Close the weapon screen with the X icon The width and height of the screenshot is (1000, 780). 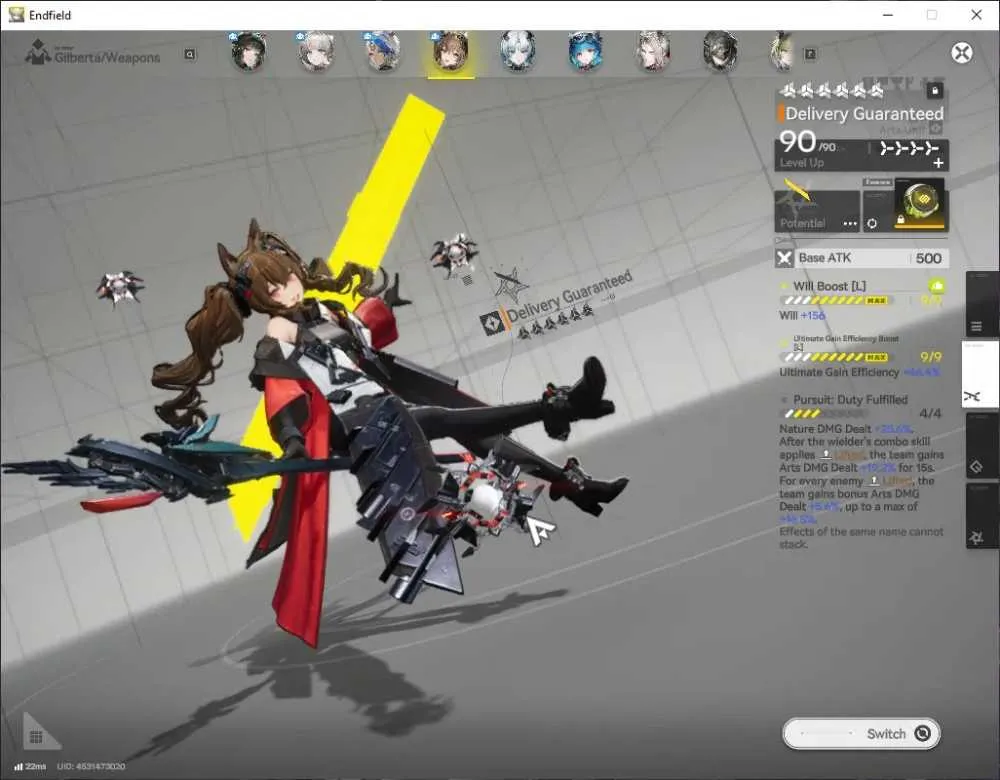click(x=962, y=52)
